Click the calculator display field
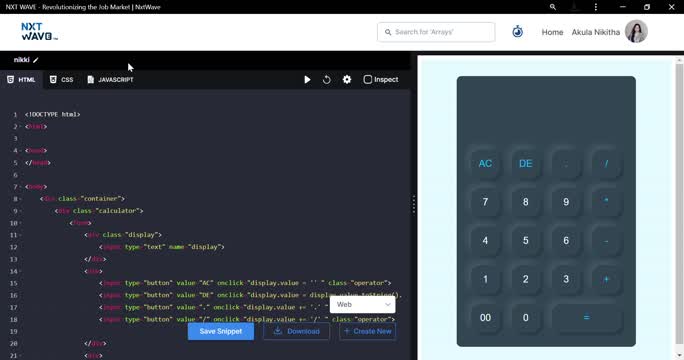This screenshot has width=684, height=360. pyautogui.click(x=546, y=111)
